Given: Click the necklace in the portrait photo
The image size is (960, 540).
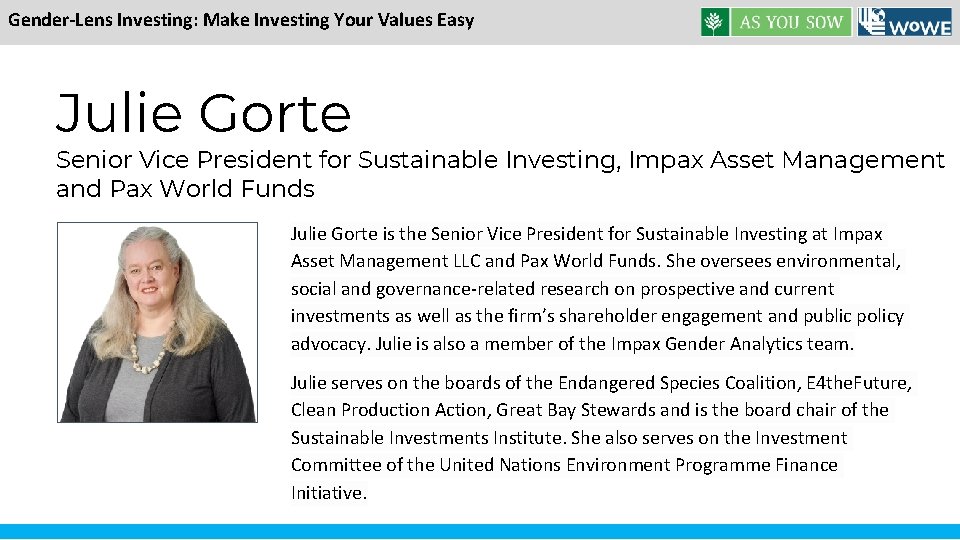Looking at the screenshot, I should click(148, 353).
